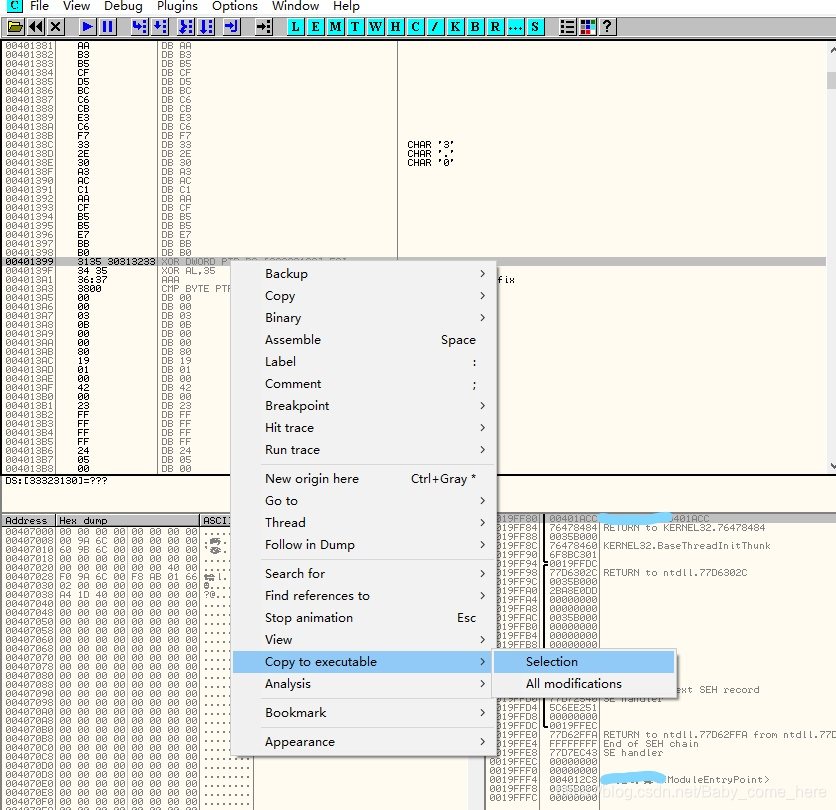This screenshot has width=836, height=810.
Task: Select New origin here
Action: coord(364,479)
